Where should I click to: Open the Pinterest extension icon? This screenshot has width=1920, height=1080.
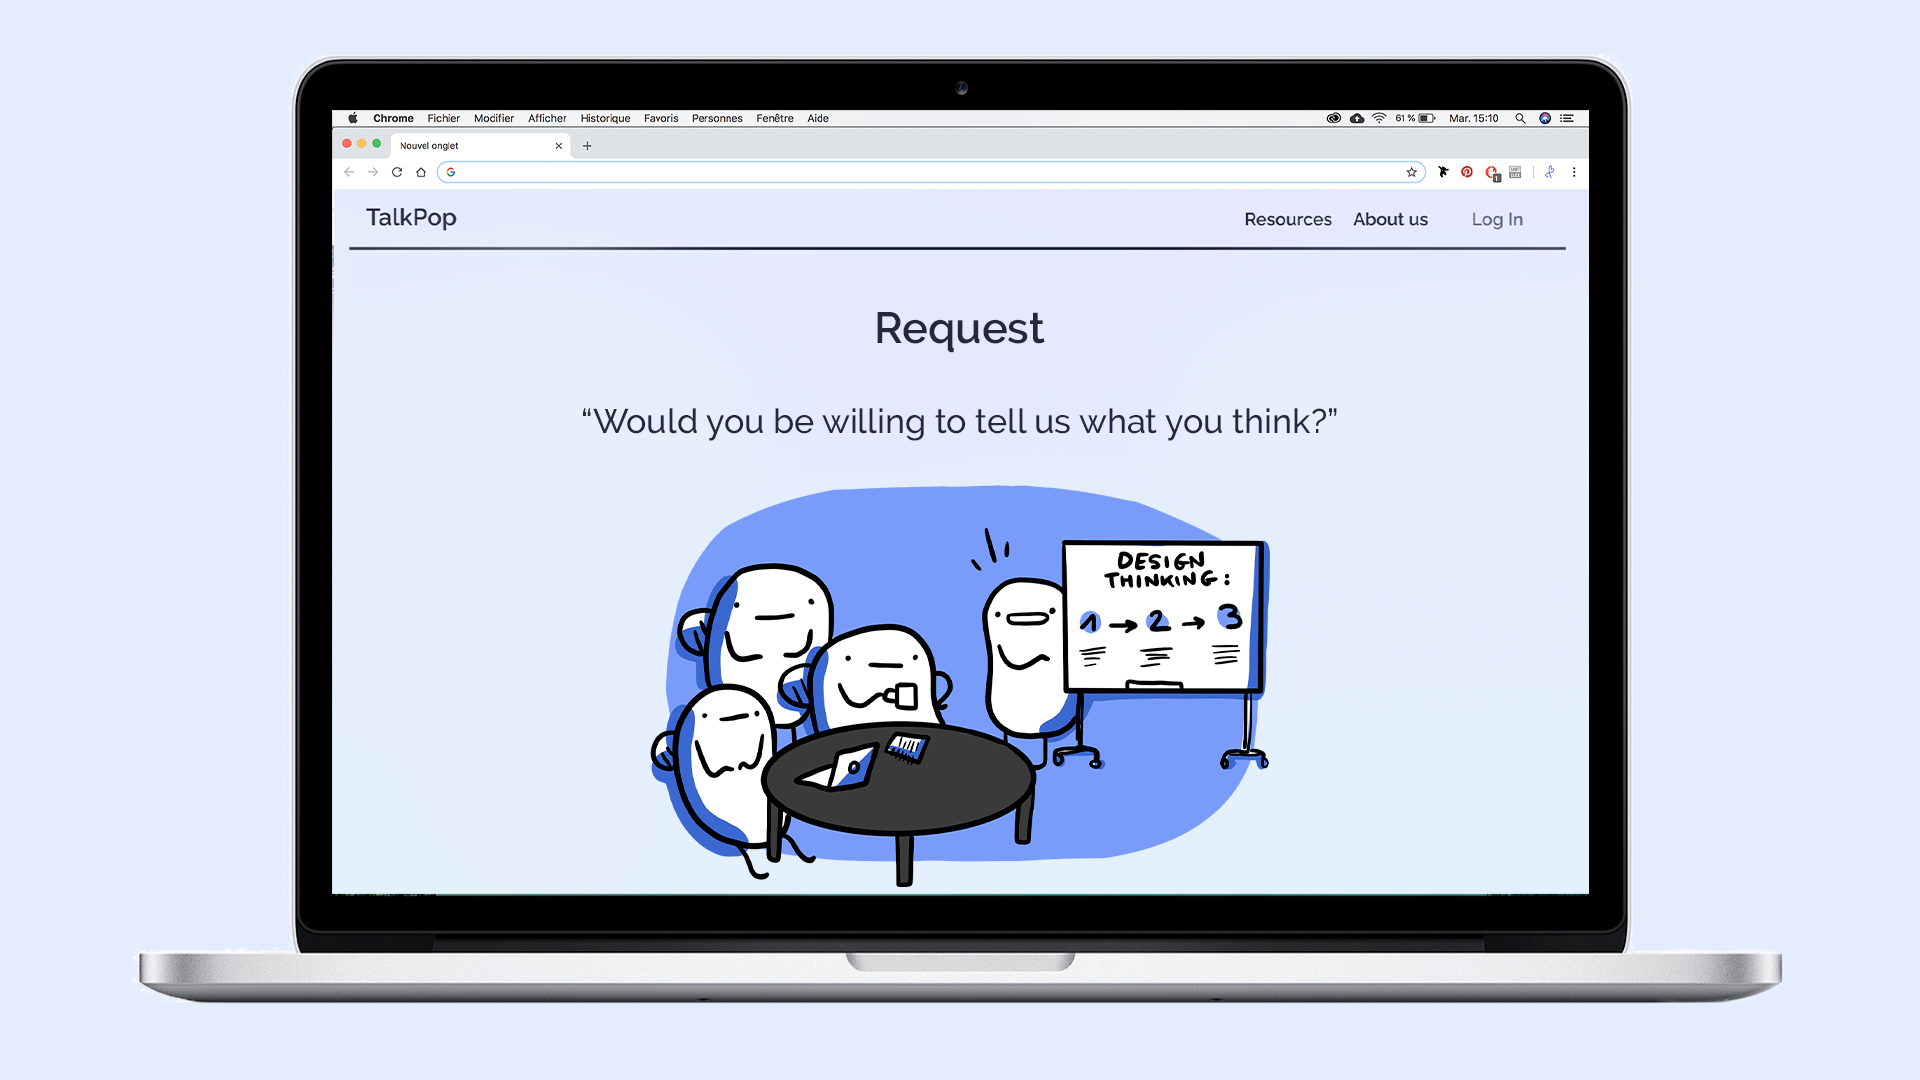click(1467, 172)
